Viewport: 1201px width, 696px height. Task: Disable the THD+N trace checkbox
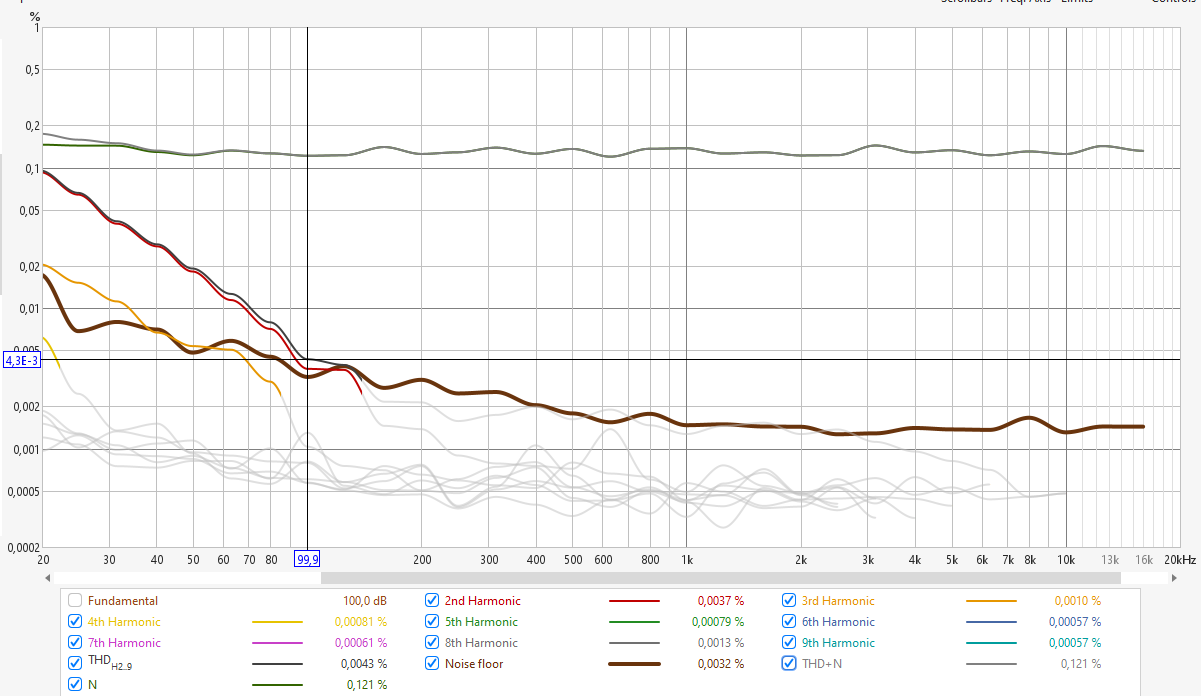tap(789, 663)
